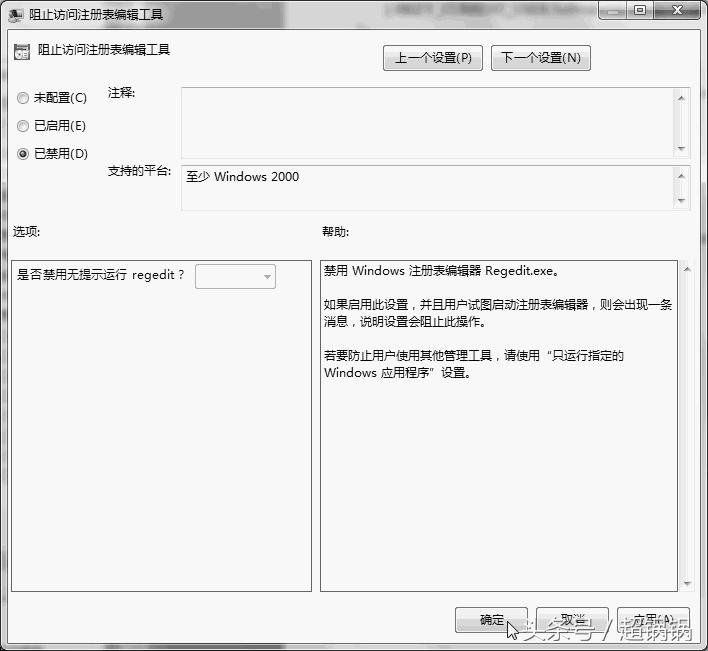Click the 取消 cancel button
Viewport: 708px width, 651px height.
pyautogui.click(x=572, y=620)
